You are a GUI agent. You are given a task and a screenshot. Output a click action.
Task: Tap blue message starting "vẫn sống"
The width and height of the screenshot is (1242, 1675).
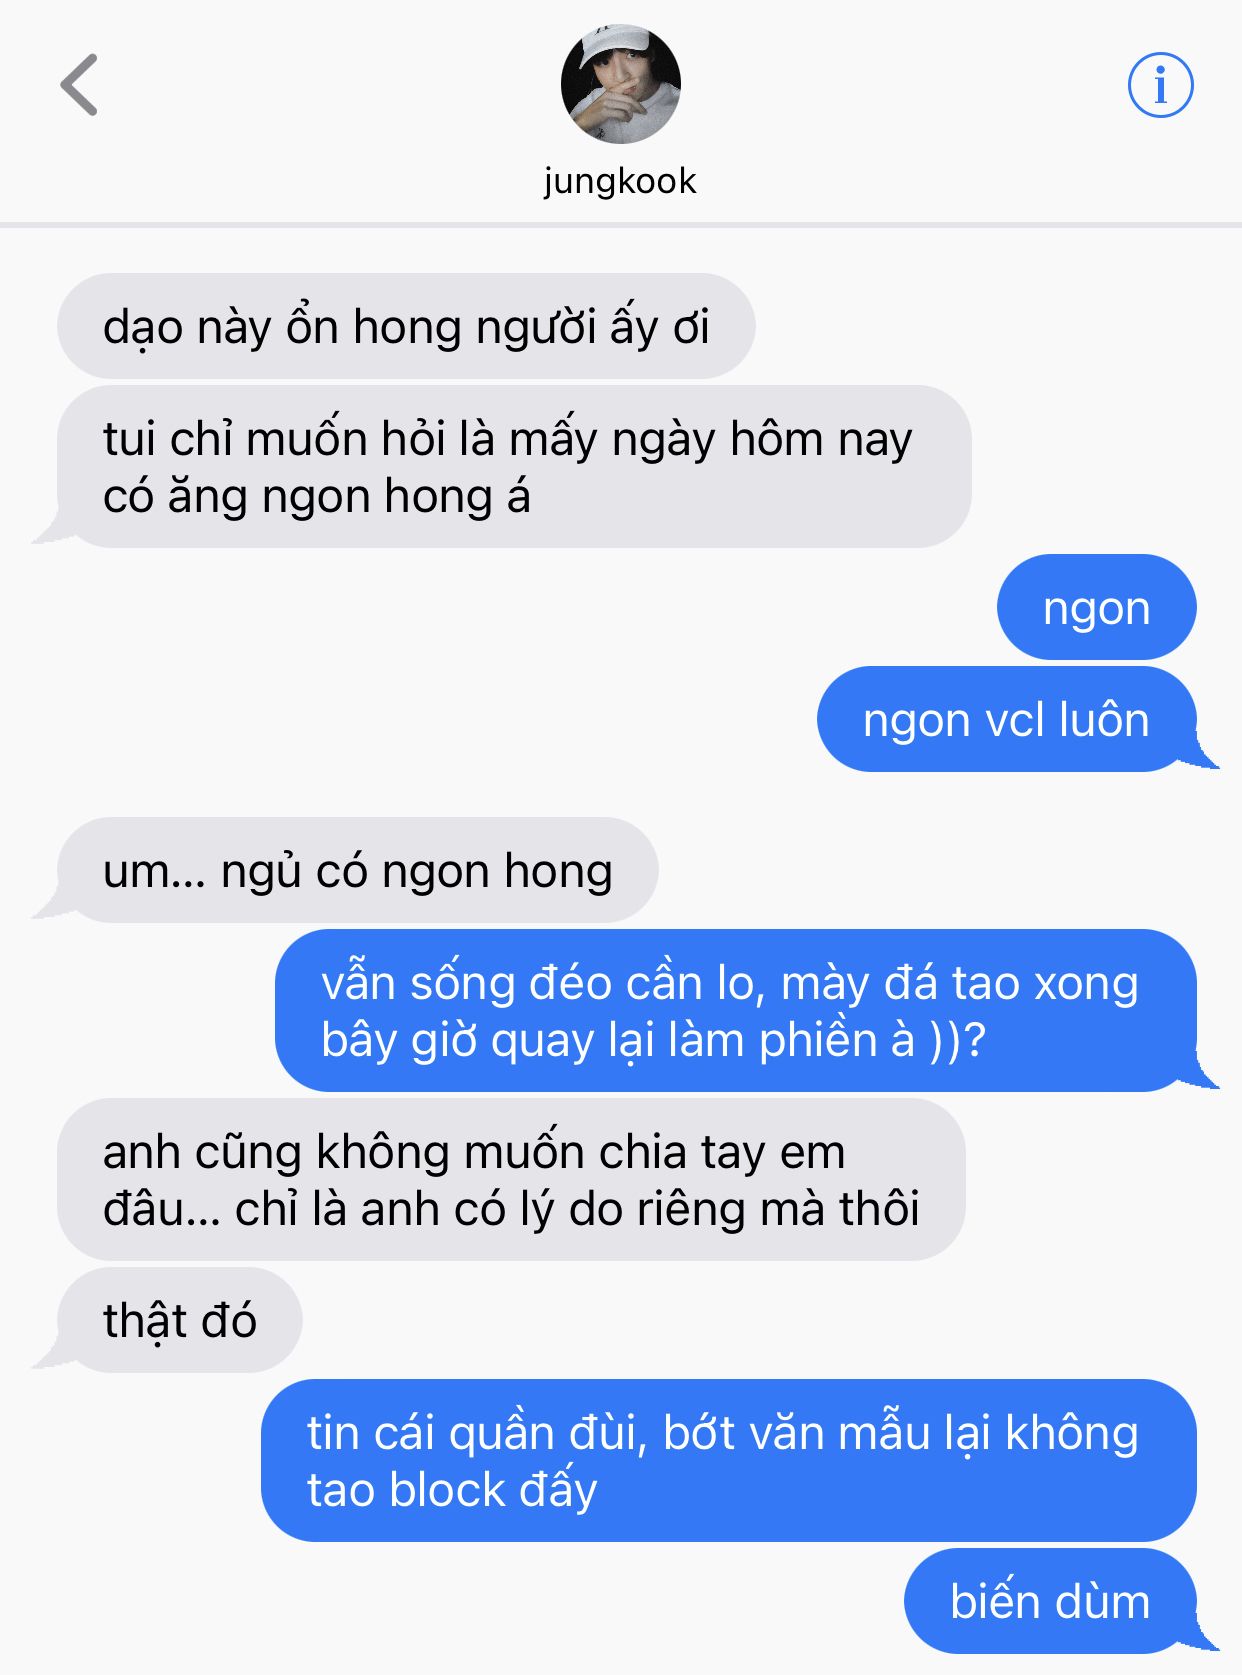[x=735, y=1010]
